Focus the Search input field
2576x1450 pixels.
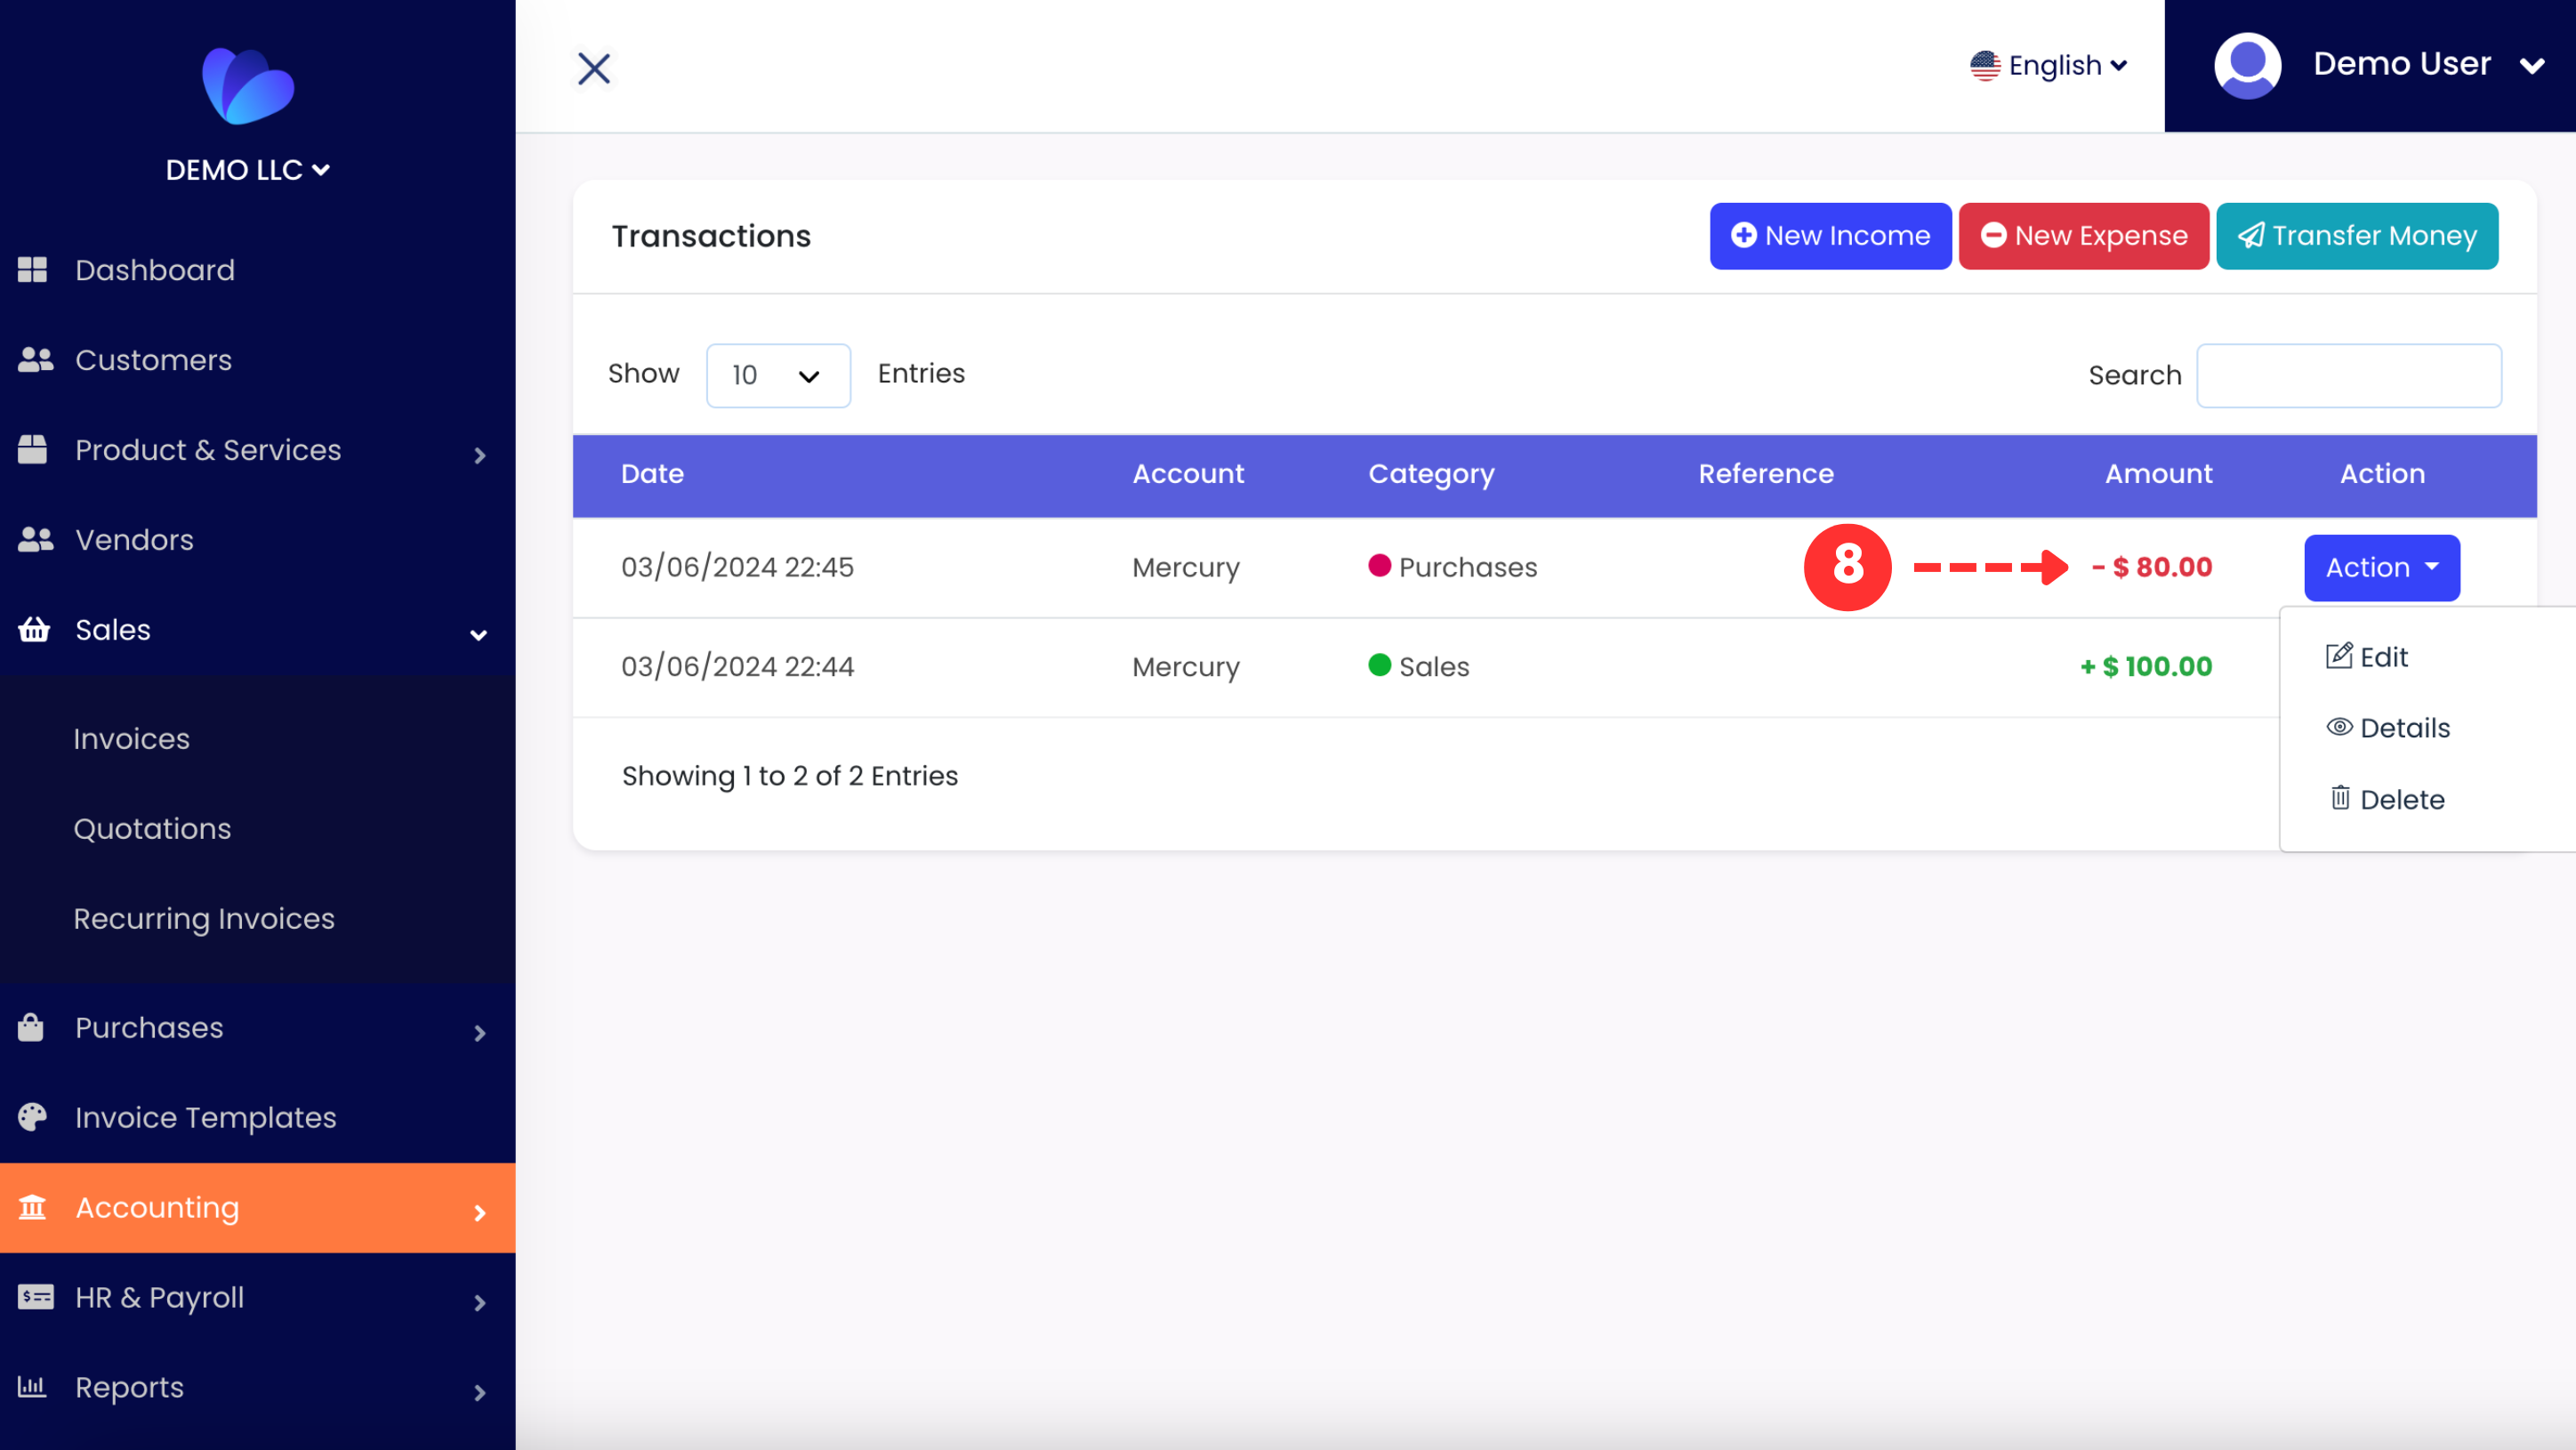(x=2349, y=375)
